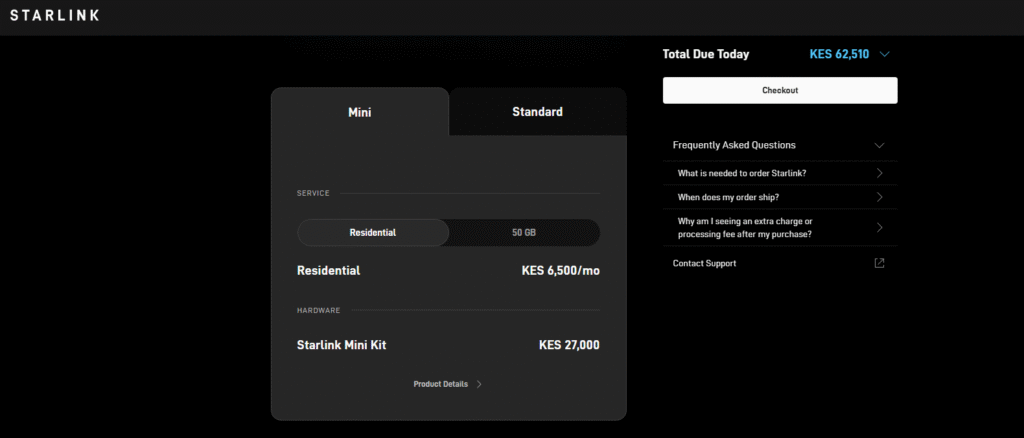Screen dimensions: 1024x438
Task: Open Product Details link
Action: 441,384
